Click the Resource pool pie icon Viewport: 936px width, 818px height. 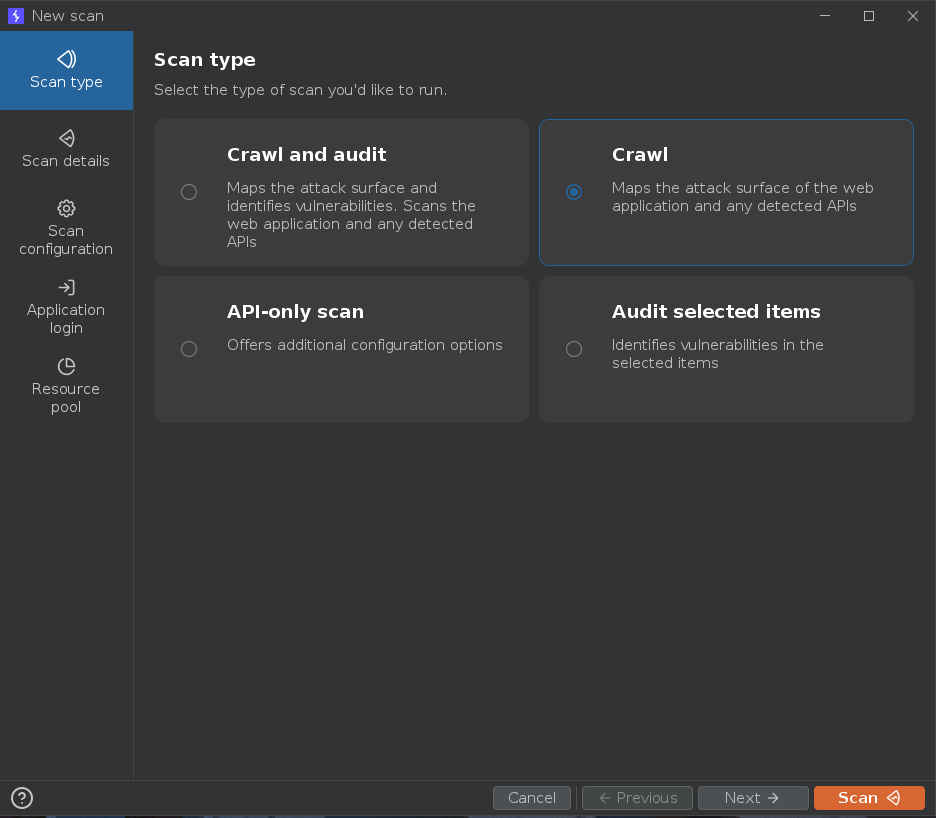(66, 367)
